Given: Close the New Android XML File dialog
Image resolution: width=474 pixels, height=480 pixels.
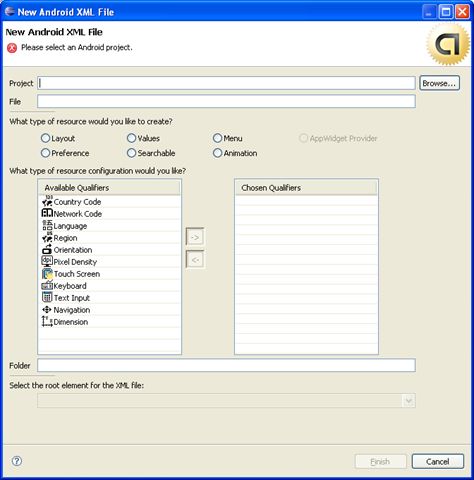Looking at the screenshot, I should [462, 12].
